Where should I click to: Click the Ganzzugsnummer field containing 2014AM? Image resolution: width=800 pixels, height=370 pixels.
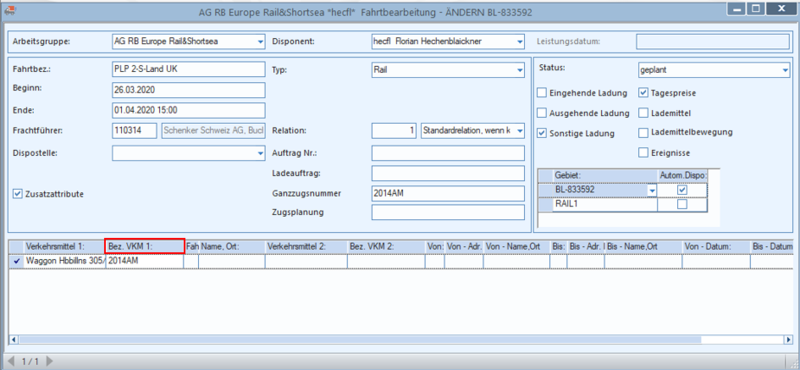tap(448, 193)
